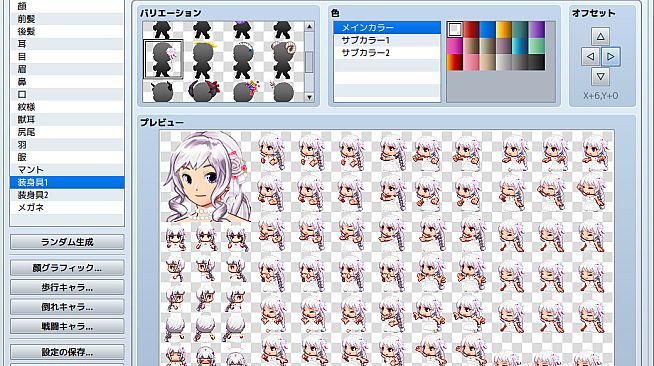The width and height of the screenshot is (654, 366).
Task: Shift offset left with the left arrow
Action: point(590,56)
